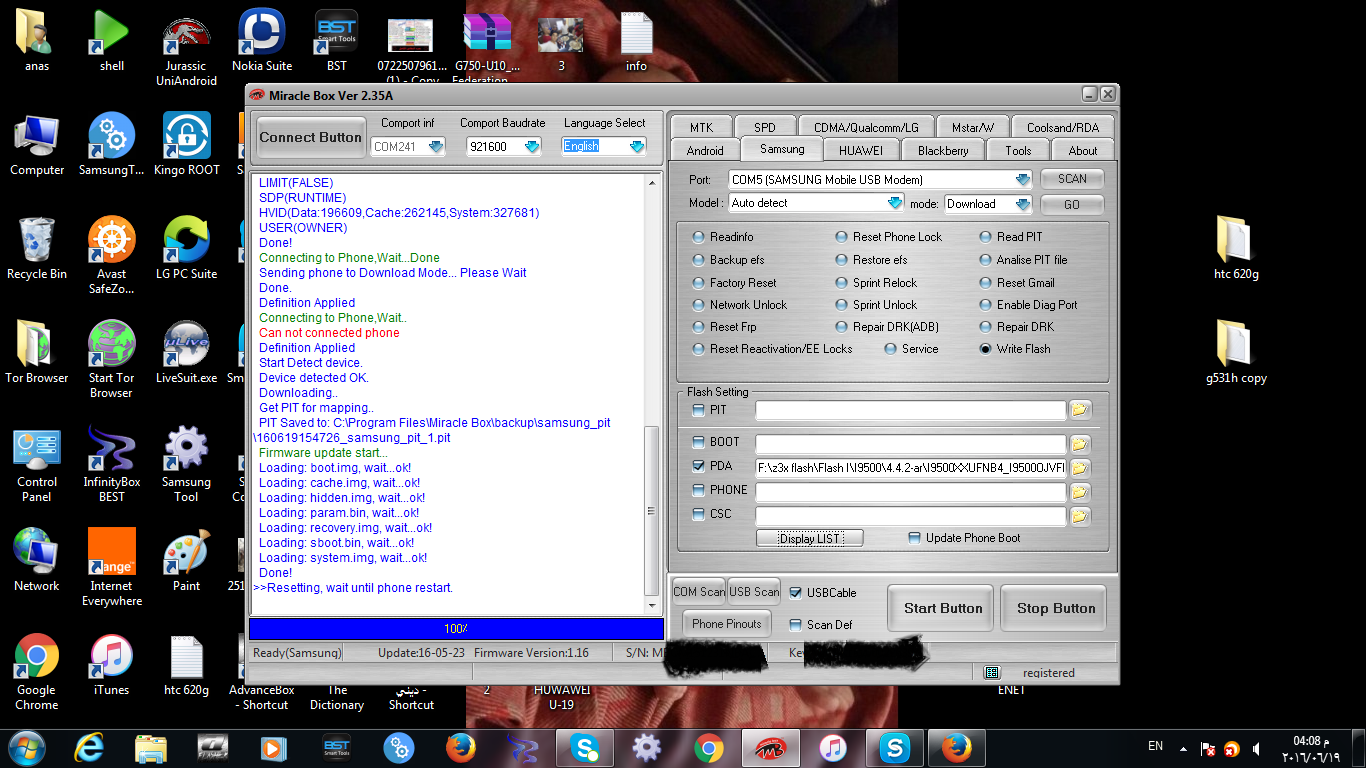Expand the Comport inf dropdown
The width and height of the screenshot is (1366, 768).
click(x=436, y=147)
